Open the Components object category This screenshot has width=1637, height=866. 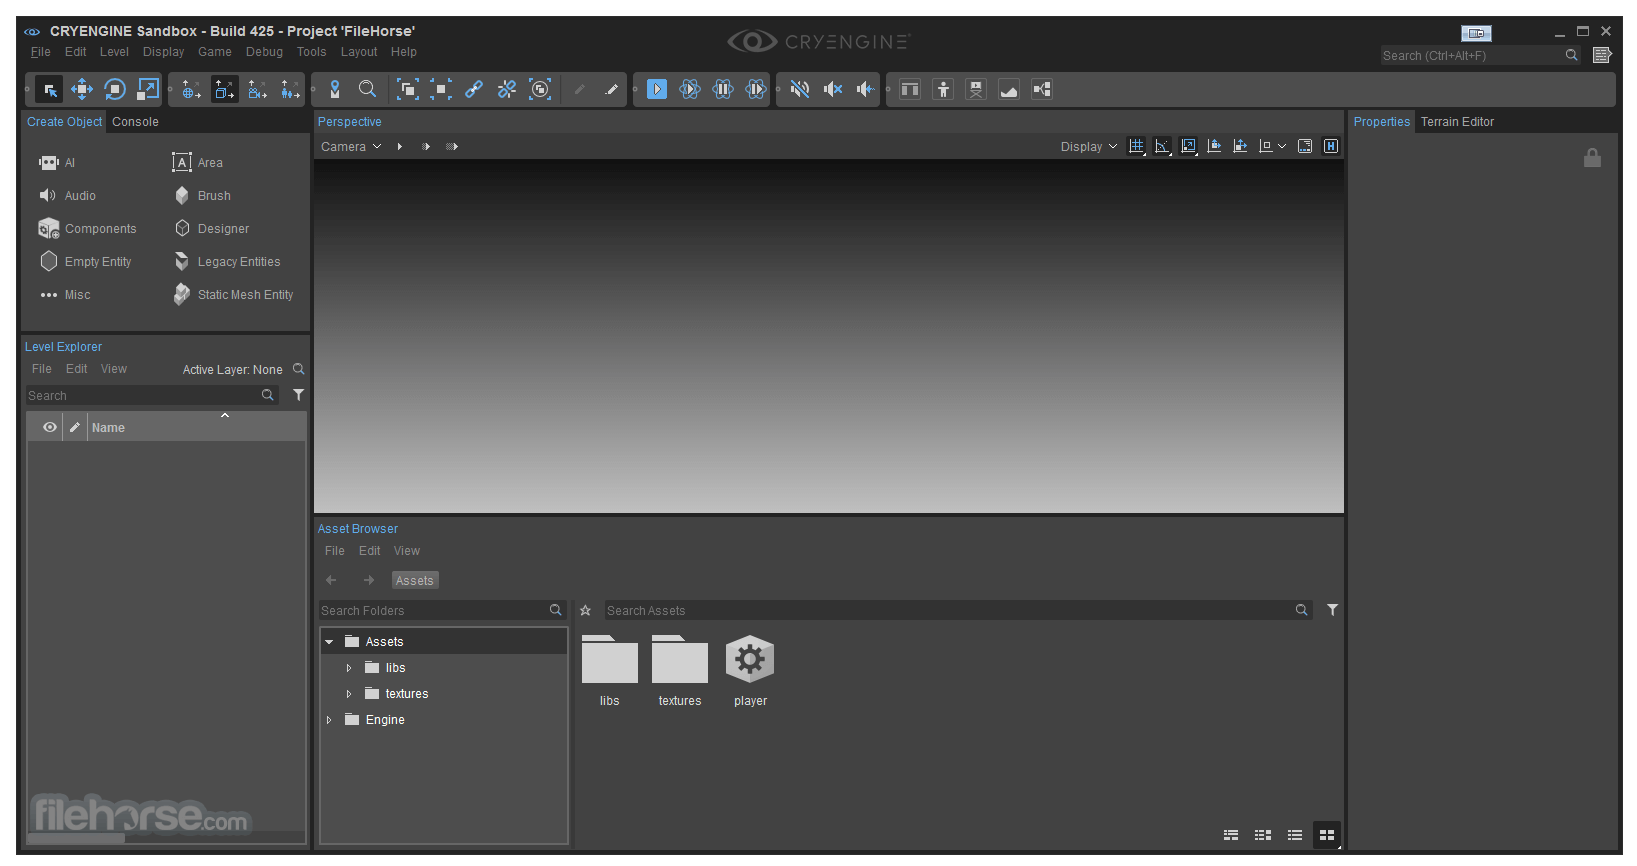(88, 229)
